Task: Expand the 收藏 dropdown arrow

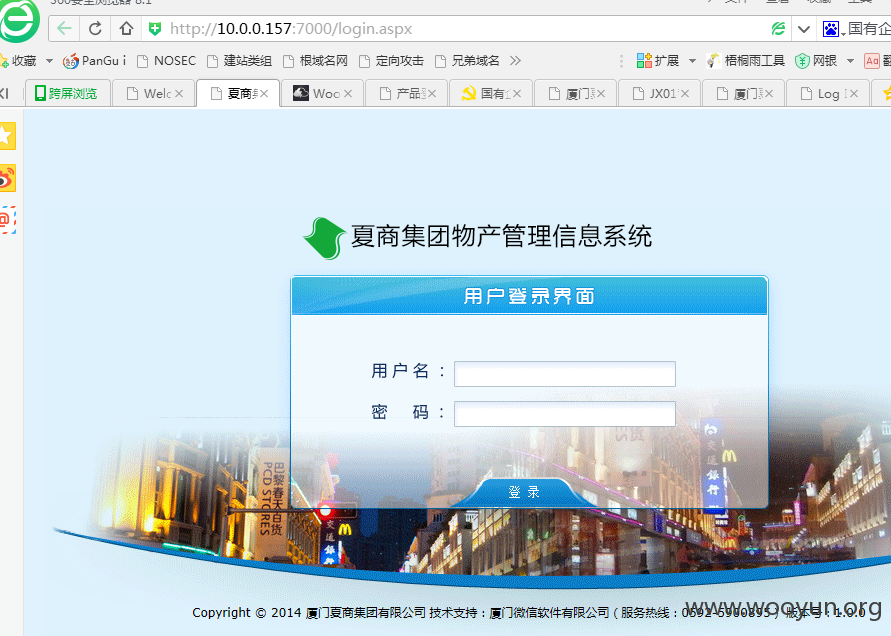Action: [x=49, y=61]
